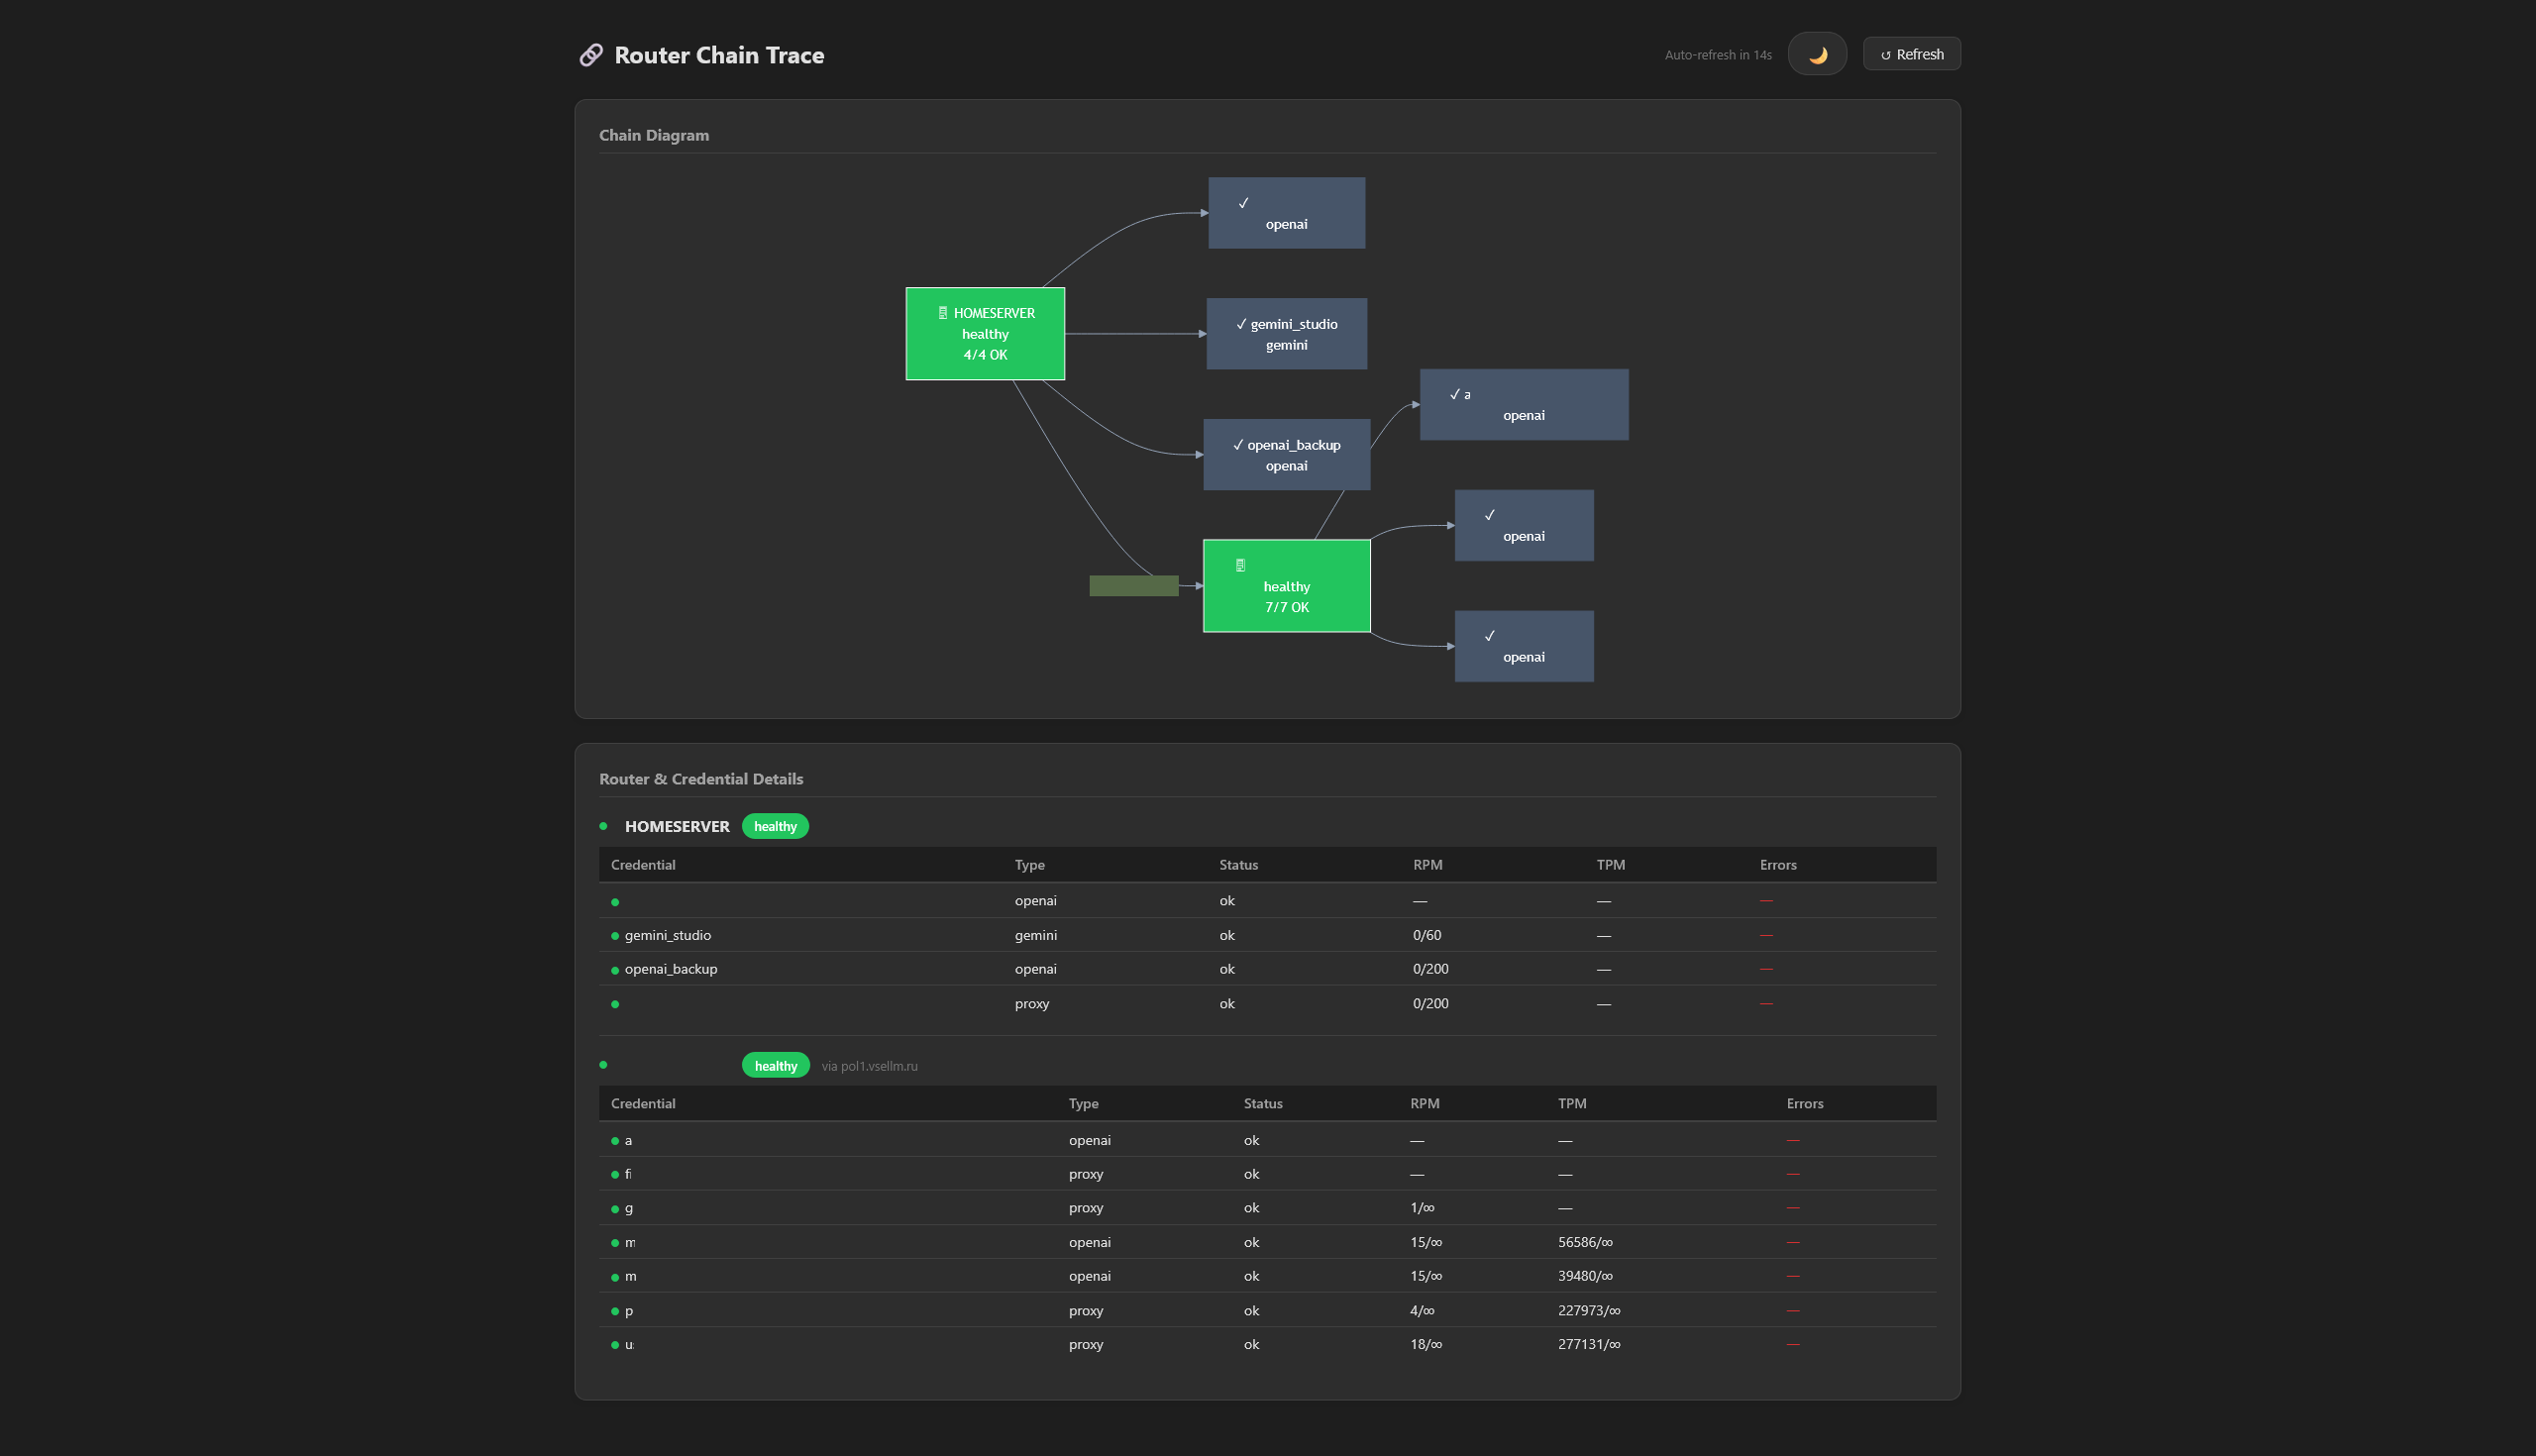The width and height of the screenshot is (2536, 1456).
Task: Click the checkmark icon in the gemini_studio node
Action: click(x=1241, y=324)
